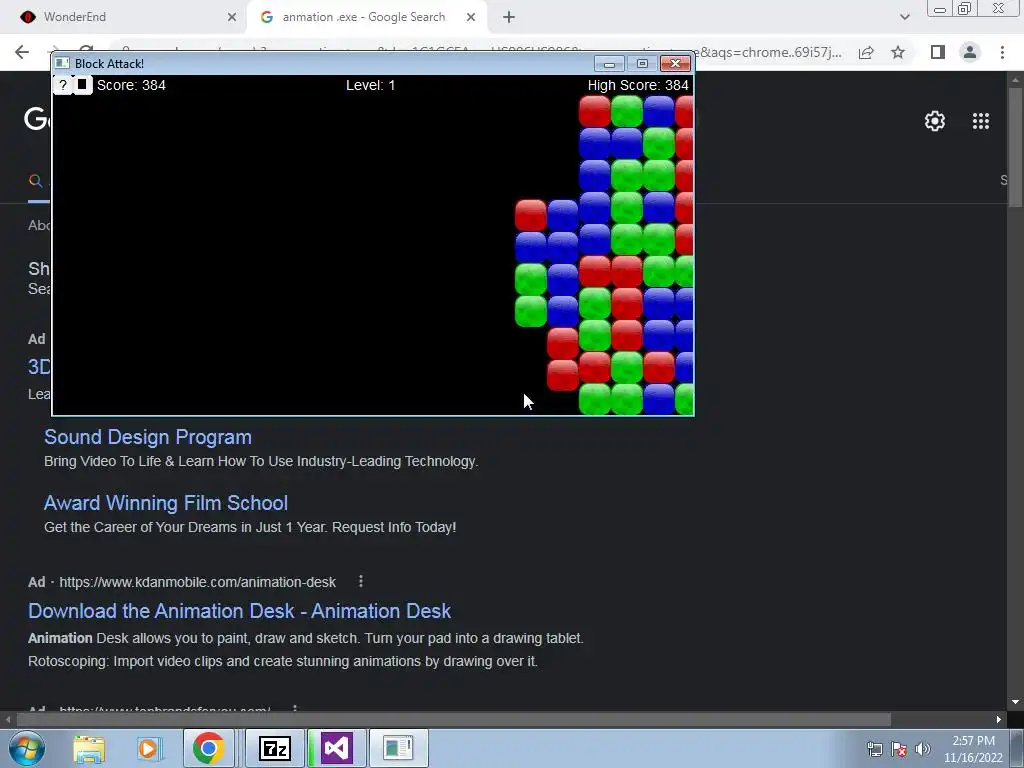
Task: Open Chrome's side panel icon
Action: 938,52
